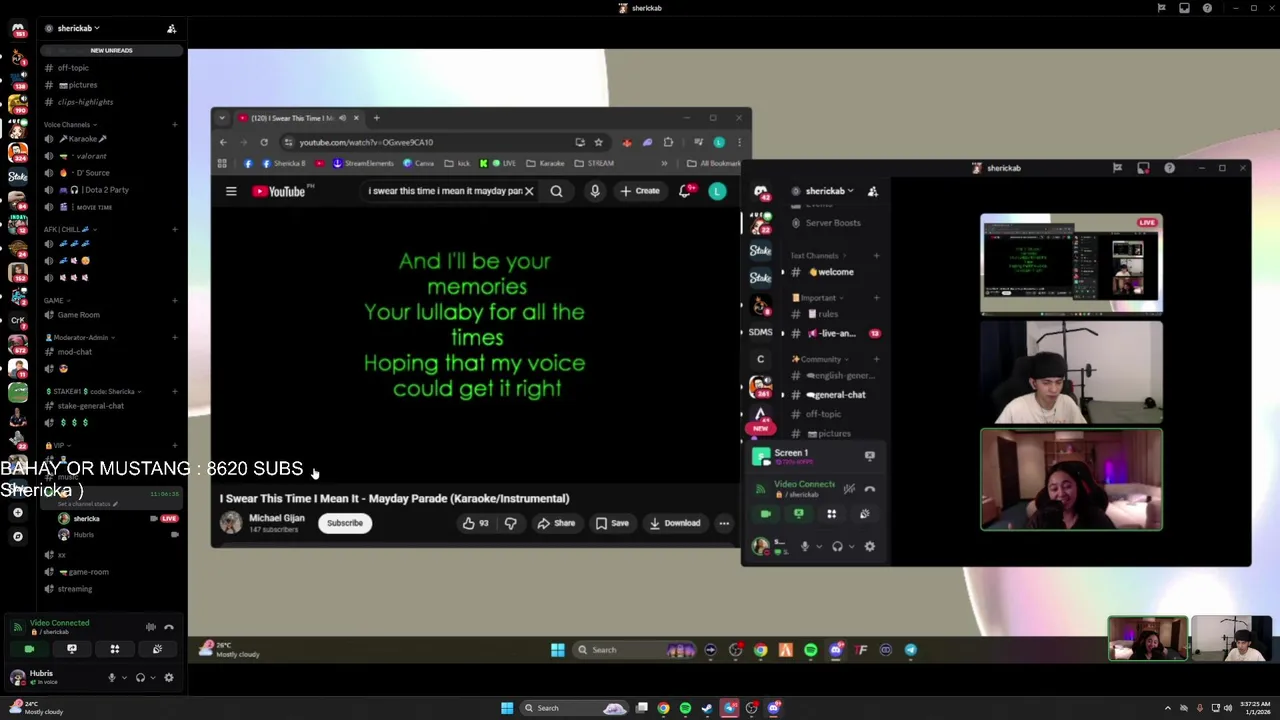The height and width of the screenshot is (720, 1280).
Task: Open Chrome three-dot menu
Action: [739, 142]
